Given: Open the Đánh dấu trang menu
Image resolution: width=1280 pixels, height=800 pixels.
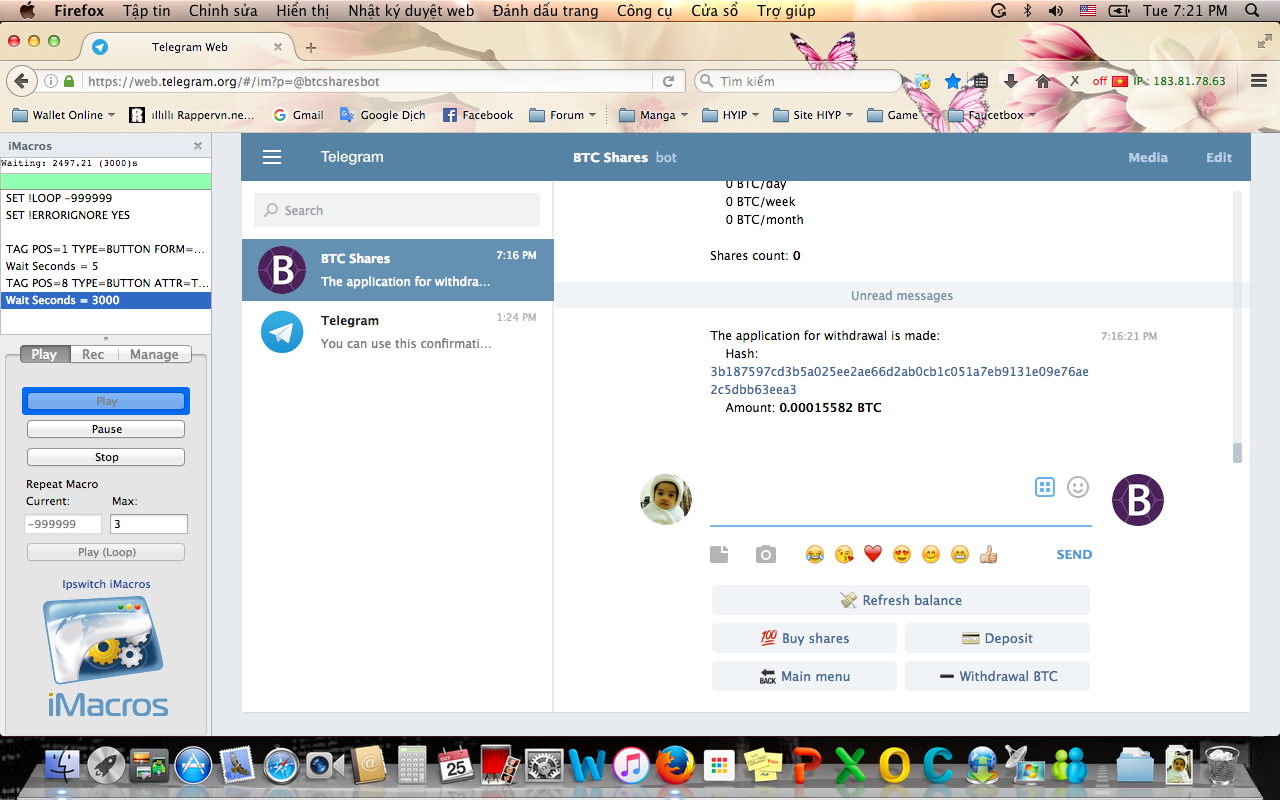Looking at the screenshot, I should [x=545, y=11].
